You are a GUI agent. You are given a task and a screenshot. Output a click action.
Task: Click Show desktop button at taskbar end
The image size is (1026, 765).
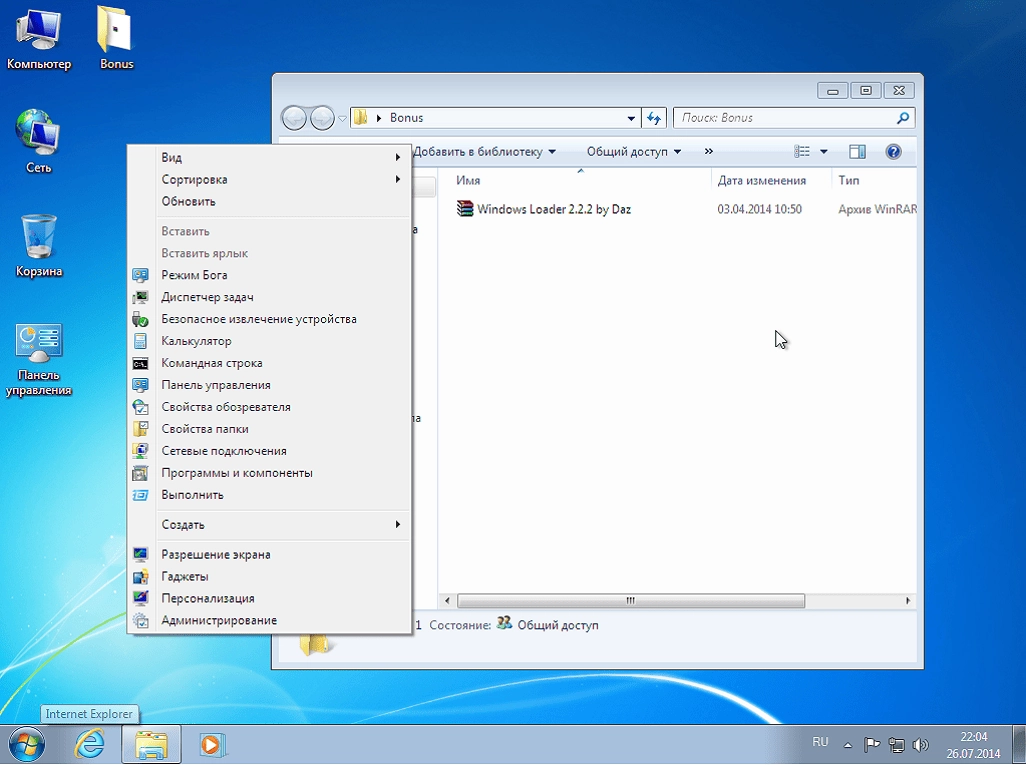[1020, 745]
